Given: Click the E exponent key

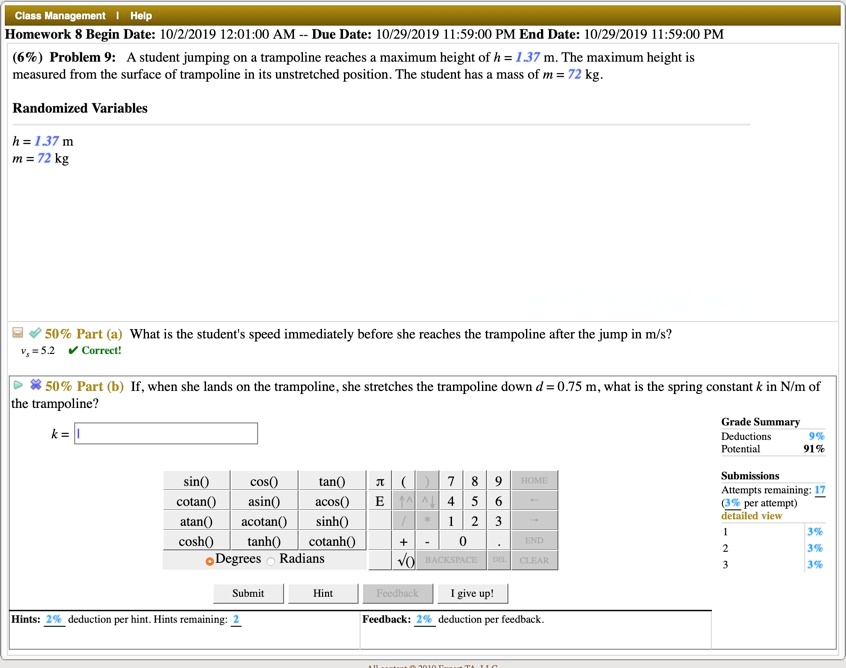Looking at the screenshot, I should point(380,501).
